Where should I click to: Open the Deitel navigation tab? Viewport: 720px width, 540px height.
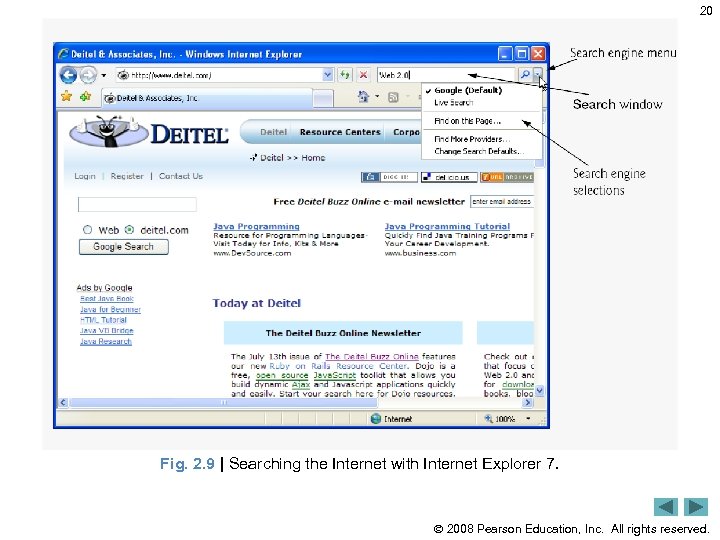click(273, 132)
